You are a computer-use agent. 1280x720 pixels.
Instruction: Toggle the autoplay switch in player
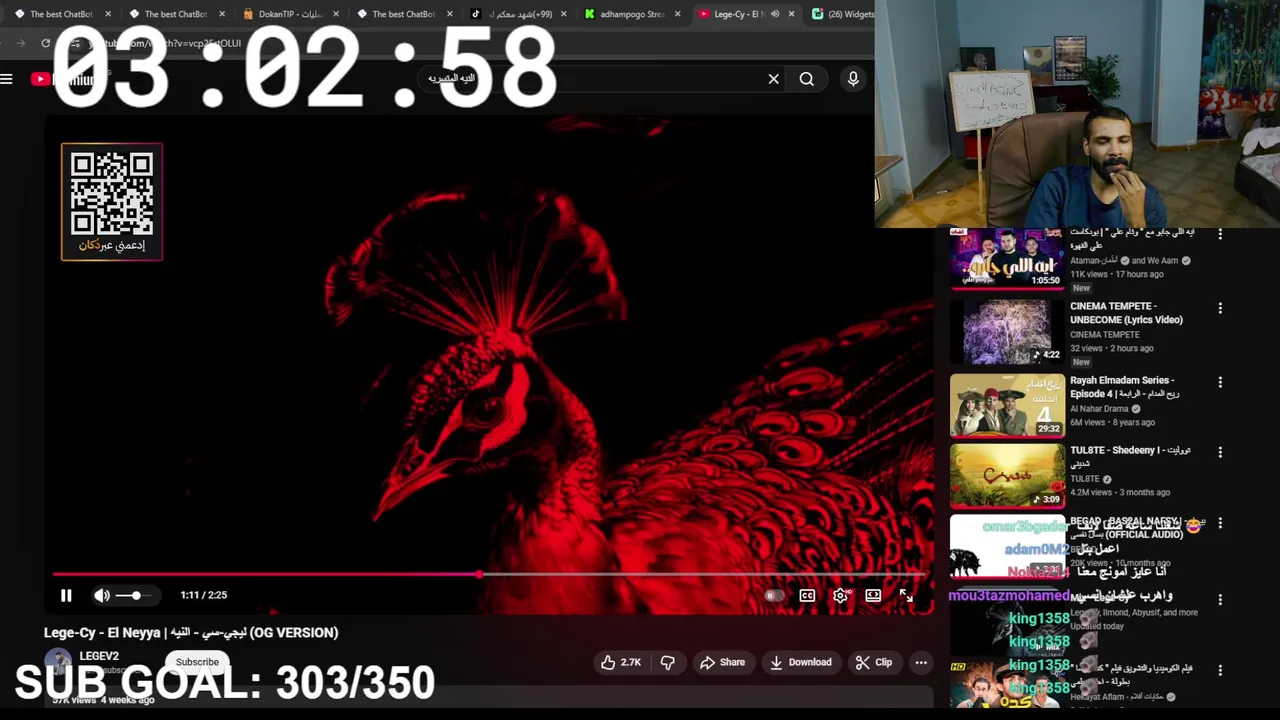[x=774, y=595]
